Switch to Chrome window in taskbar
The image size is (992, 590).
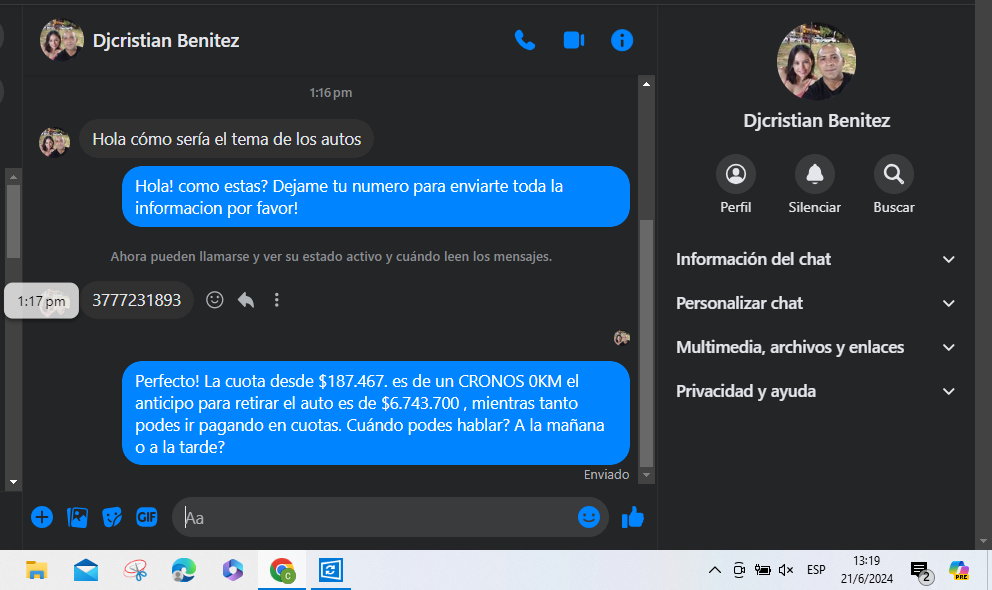point(282,570)
